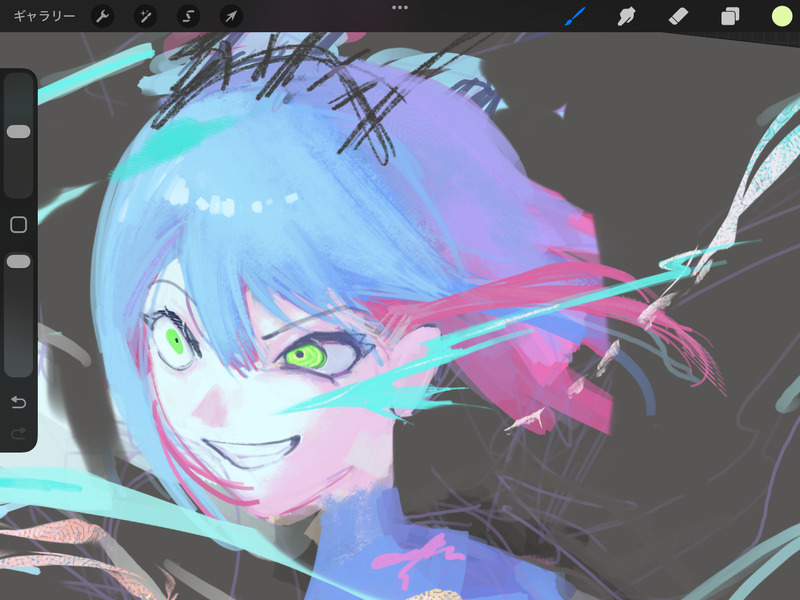The image size is (800, 600).
Task: Redo the undone stroke
Action: (x=18, y=434)
